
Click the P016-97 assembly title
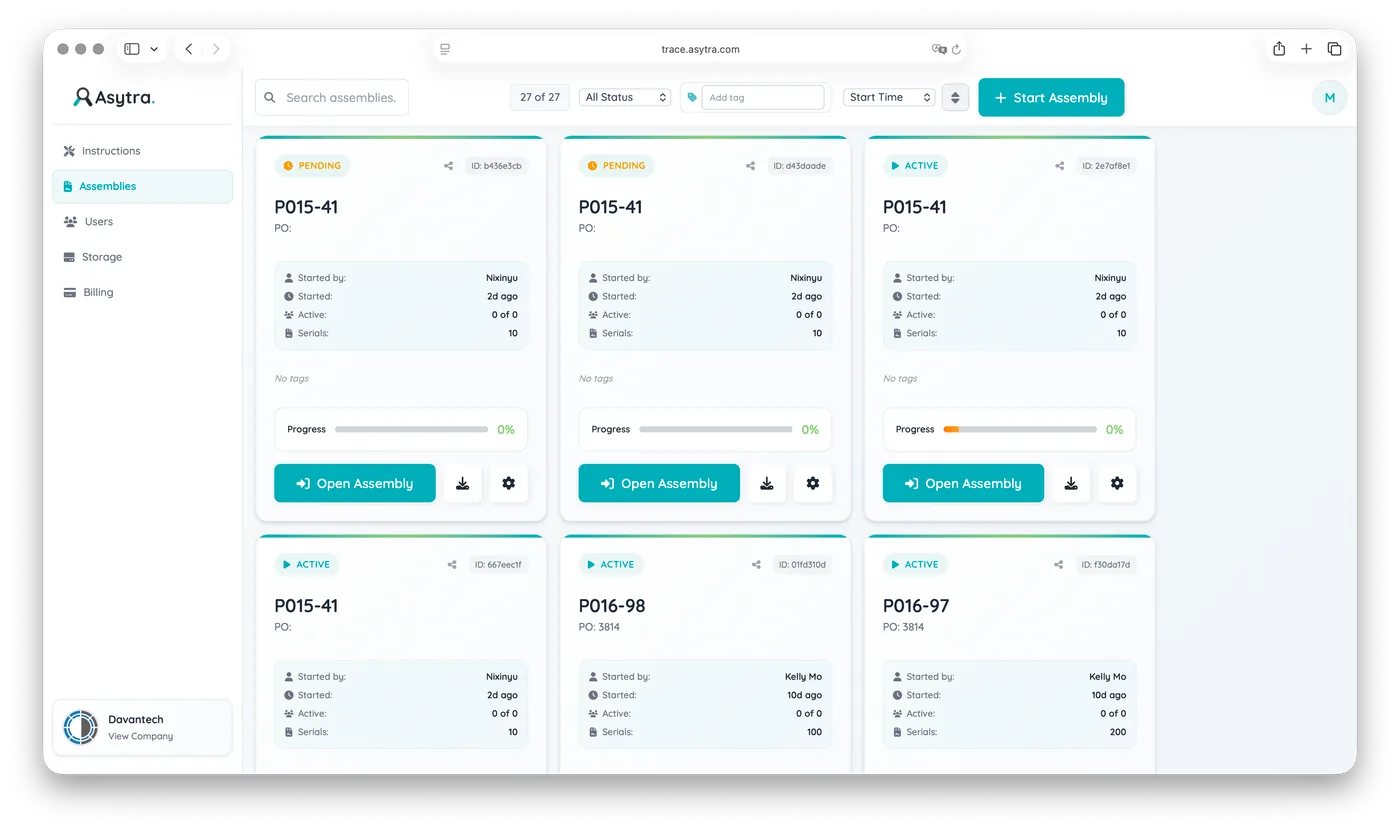click(916, 606)
